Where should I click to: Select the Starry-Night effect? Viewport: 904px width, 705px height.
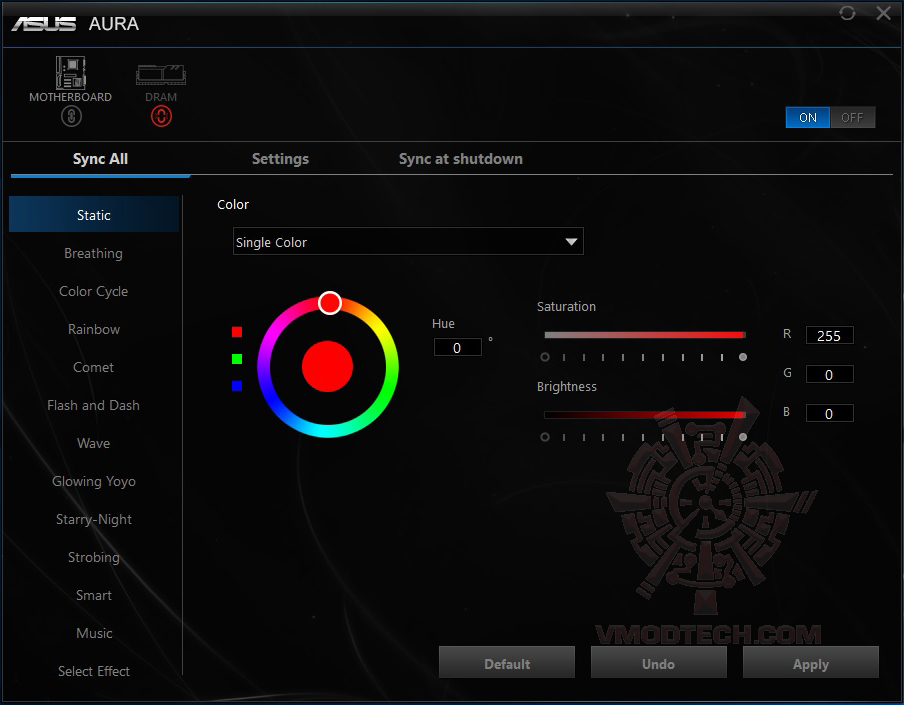[94, 519]
